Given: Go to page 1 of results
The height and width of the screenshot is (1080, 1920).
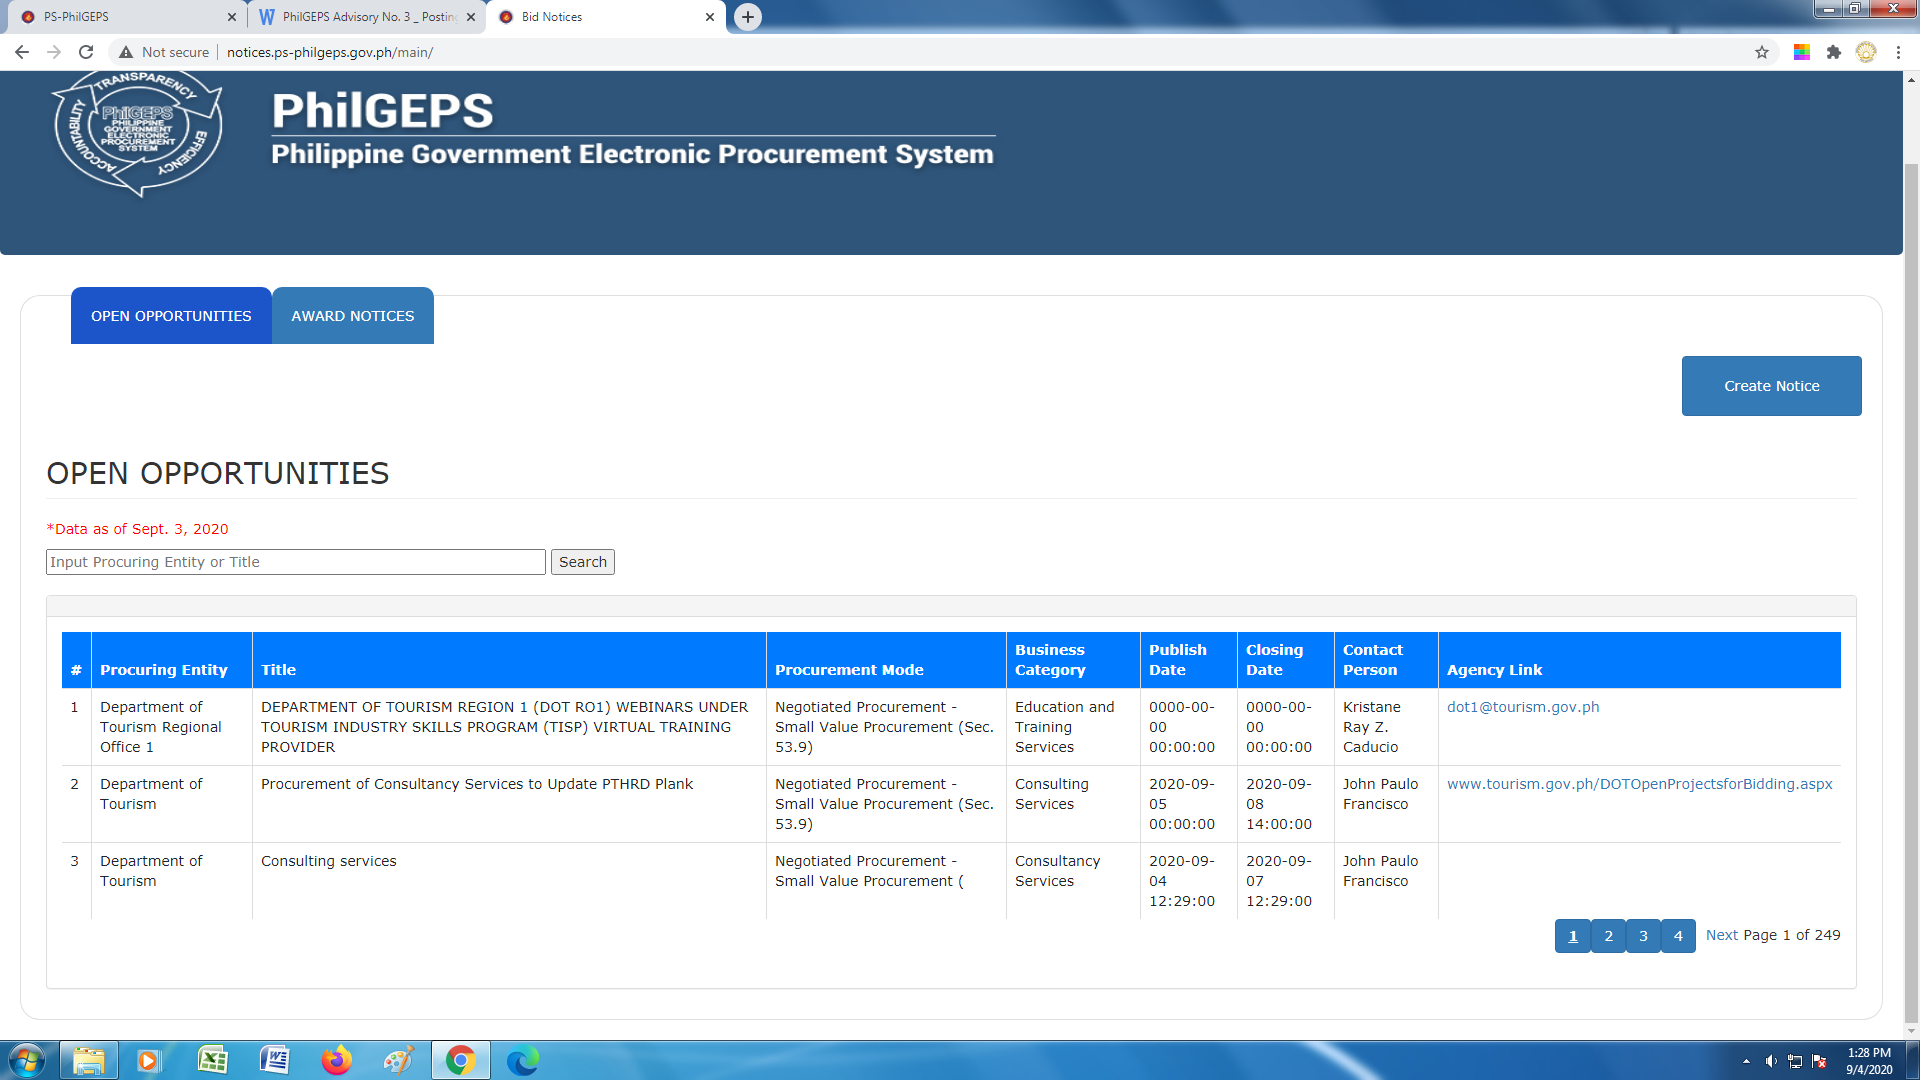Looking at the screenshot, I should (x=1573, y=936).
